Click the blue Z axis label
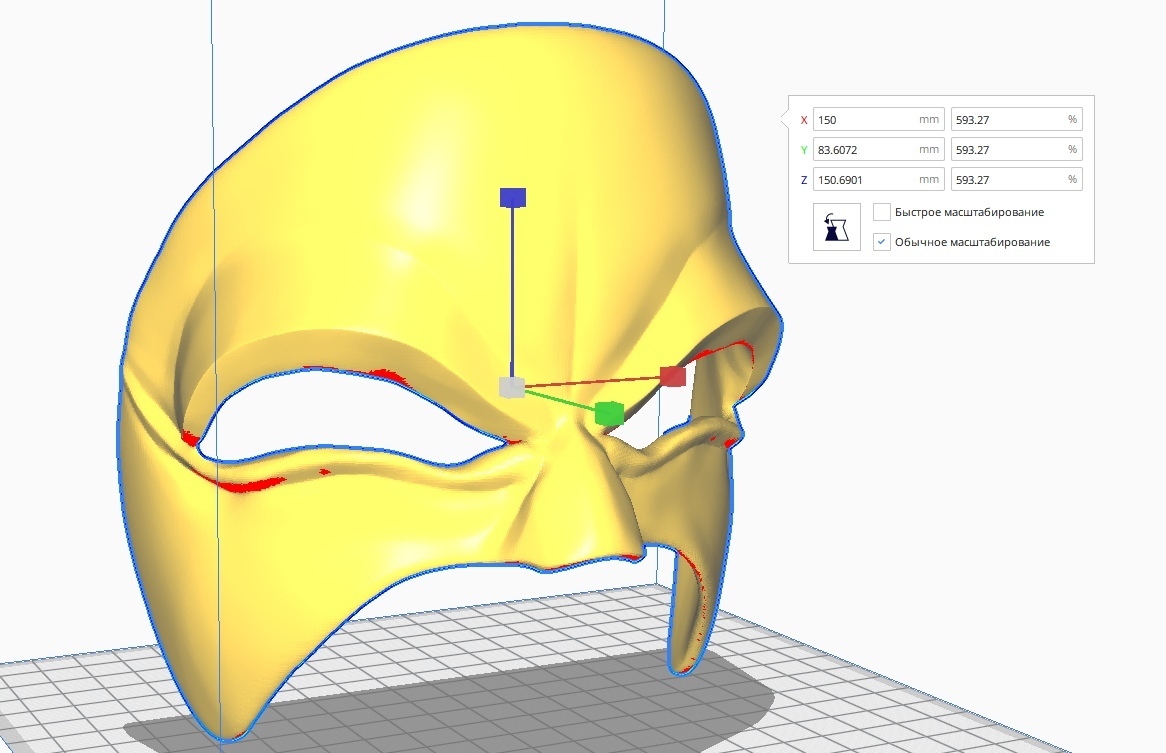Screen dimensions: 1166x753 point(803,179)
